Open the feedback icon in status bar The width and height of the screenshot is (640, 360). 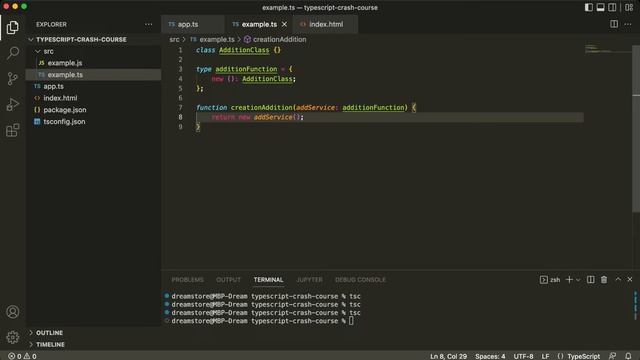click(x=613, y=356)
